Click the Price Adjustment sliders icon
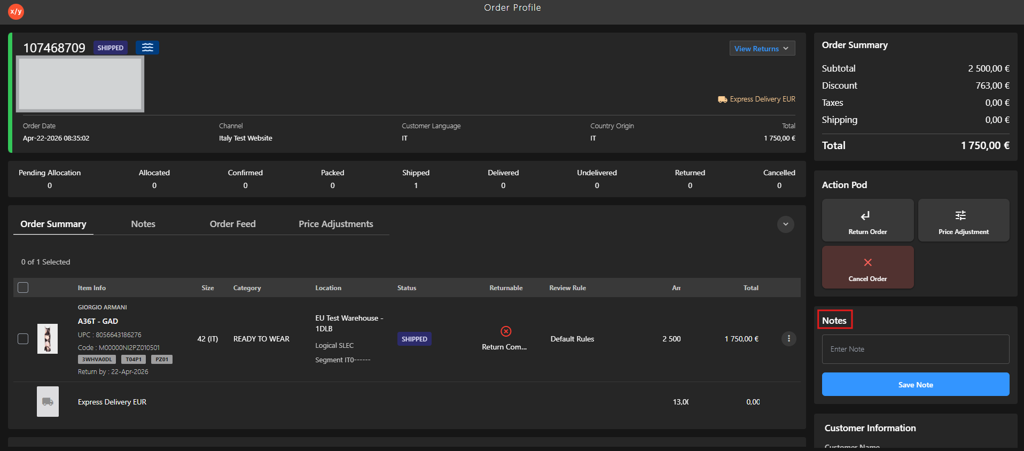The width and height of the screenshot is (1024, 451). (x=961, y=216)
